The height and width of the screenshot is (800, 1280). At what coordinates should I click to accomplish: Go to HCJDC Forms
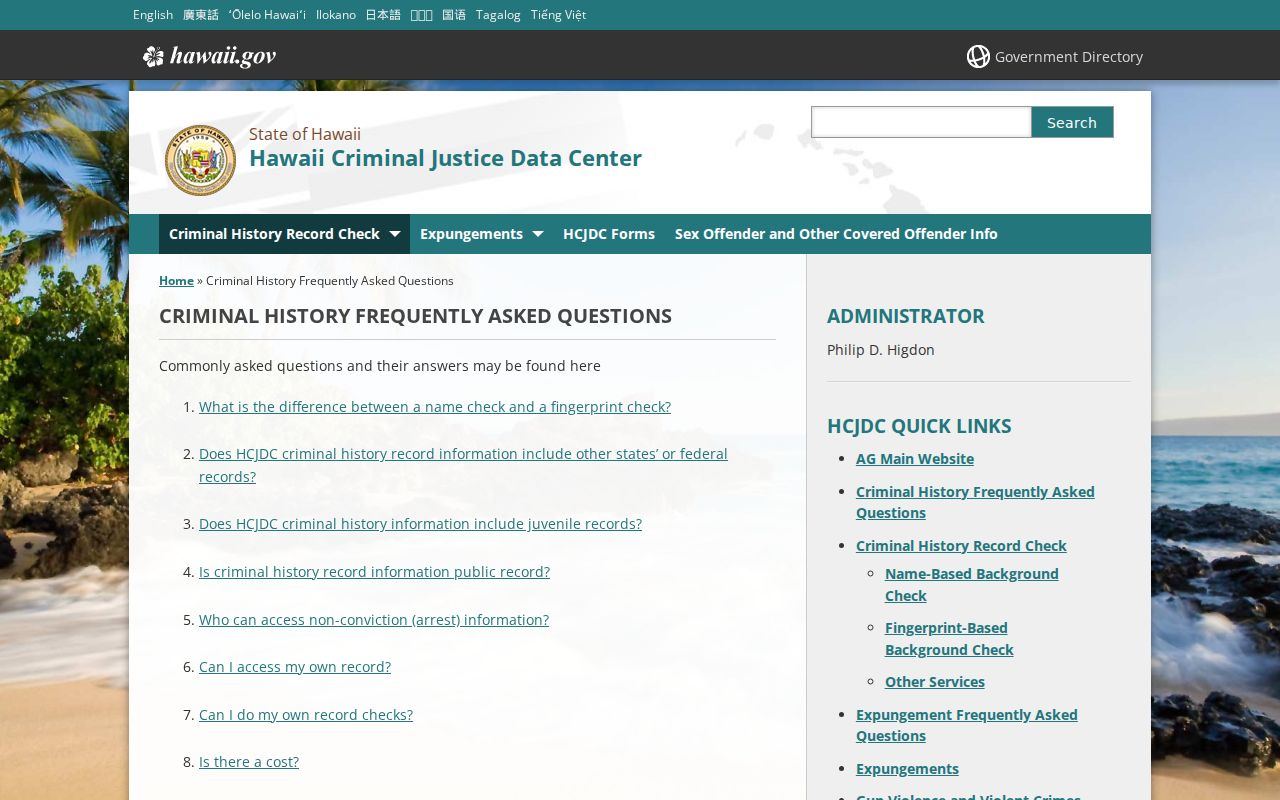(x=609, y=234)
